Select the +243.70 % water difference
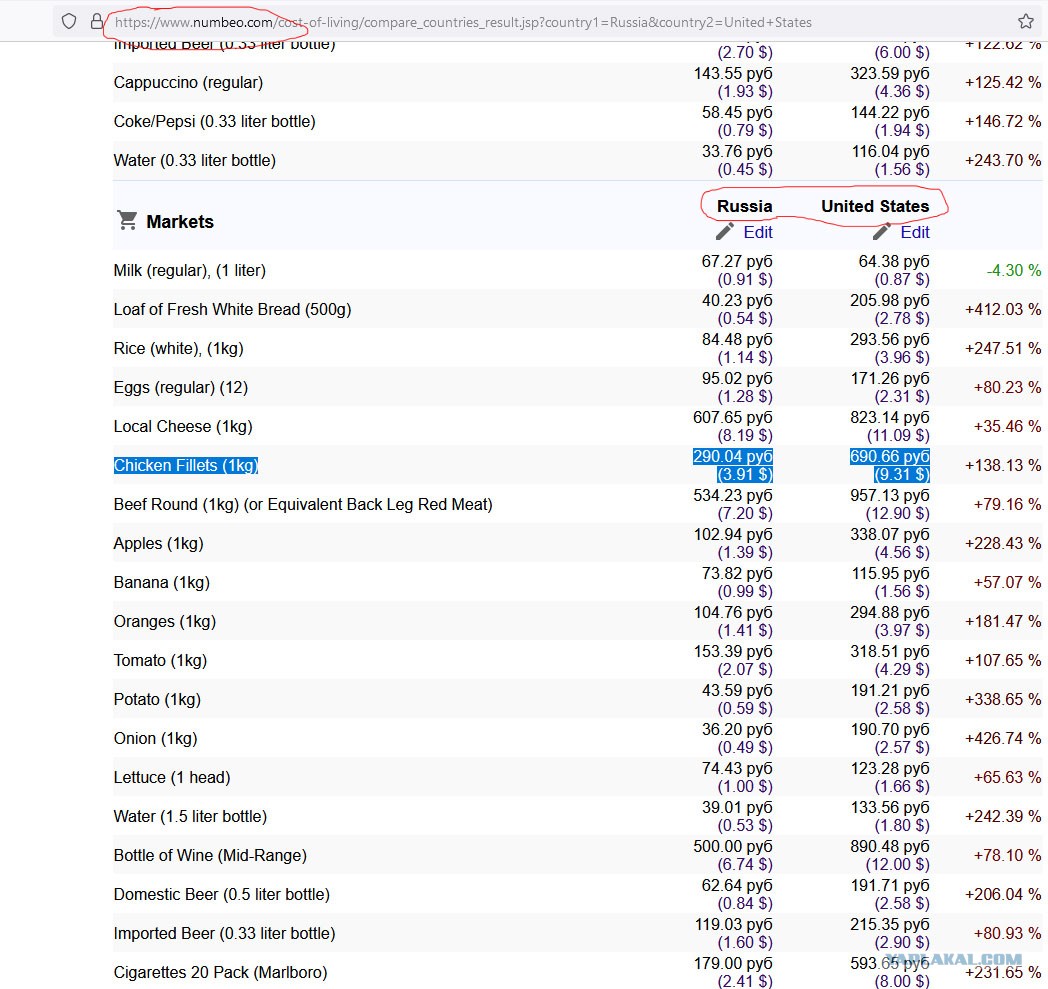This screenshot has width=1048, height=989. pyautogui.click(x=1003, y=160)
